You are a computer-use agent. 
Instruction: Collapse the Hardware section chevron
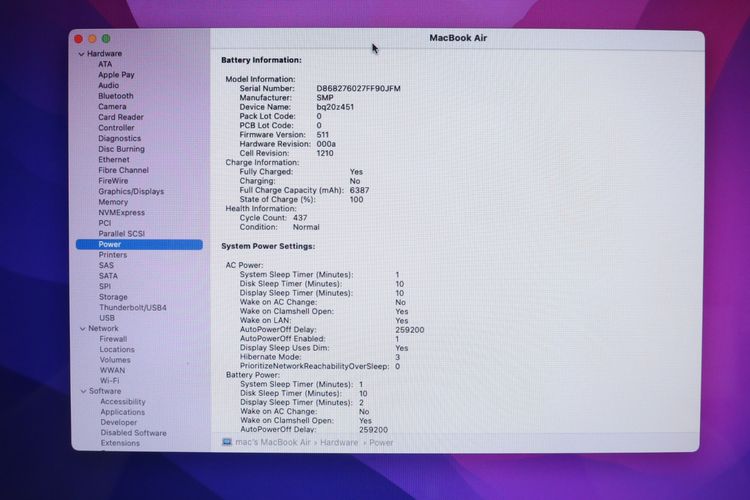coord(81,54)
